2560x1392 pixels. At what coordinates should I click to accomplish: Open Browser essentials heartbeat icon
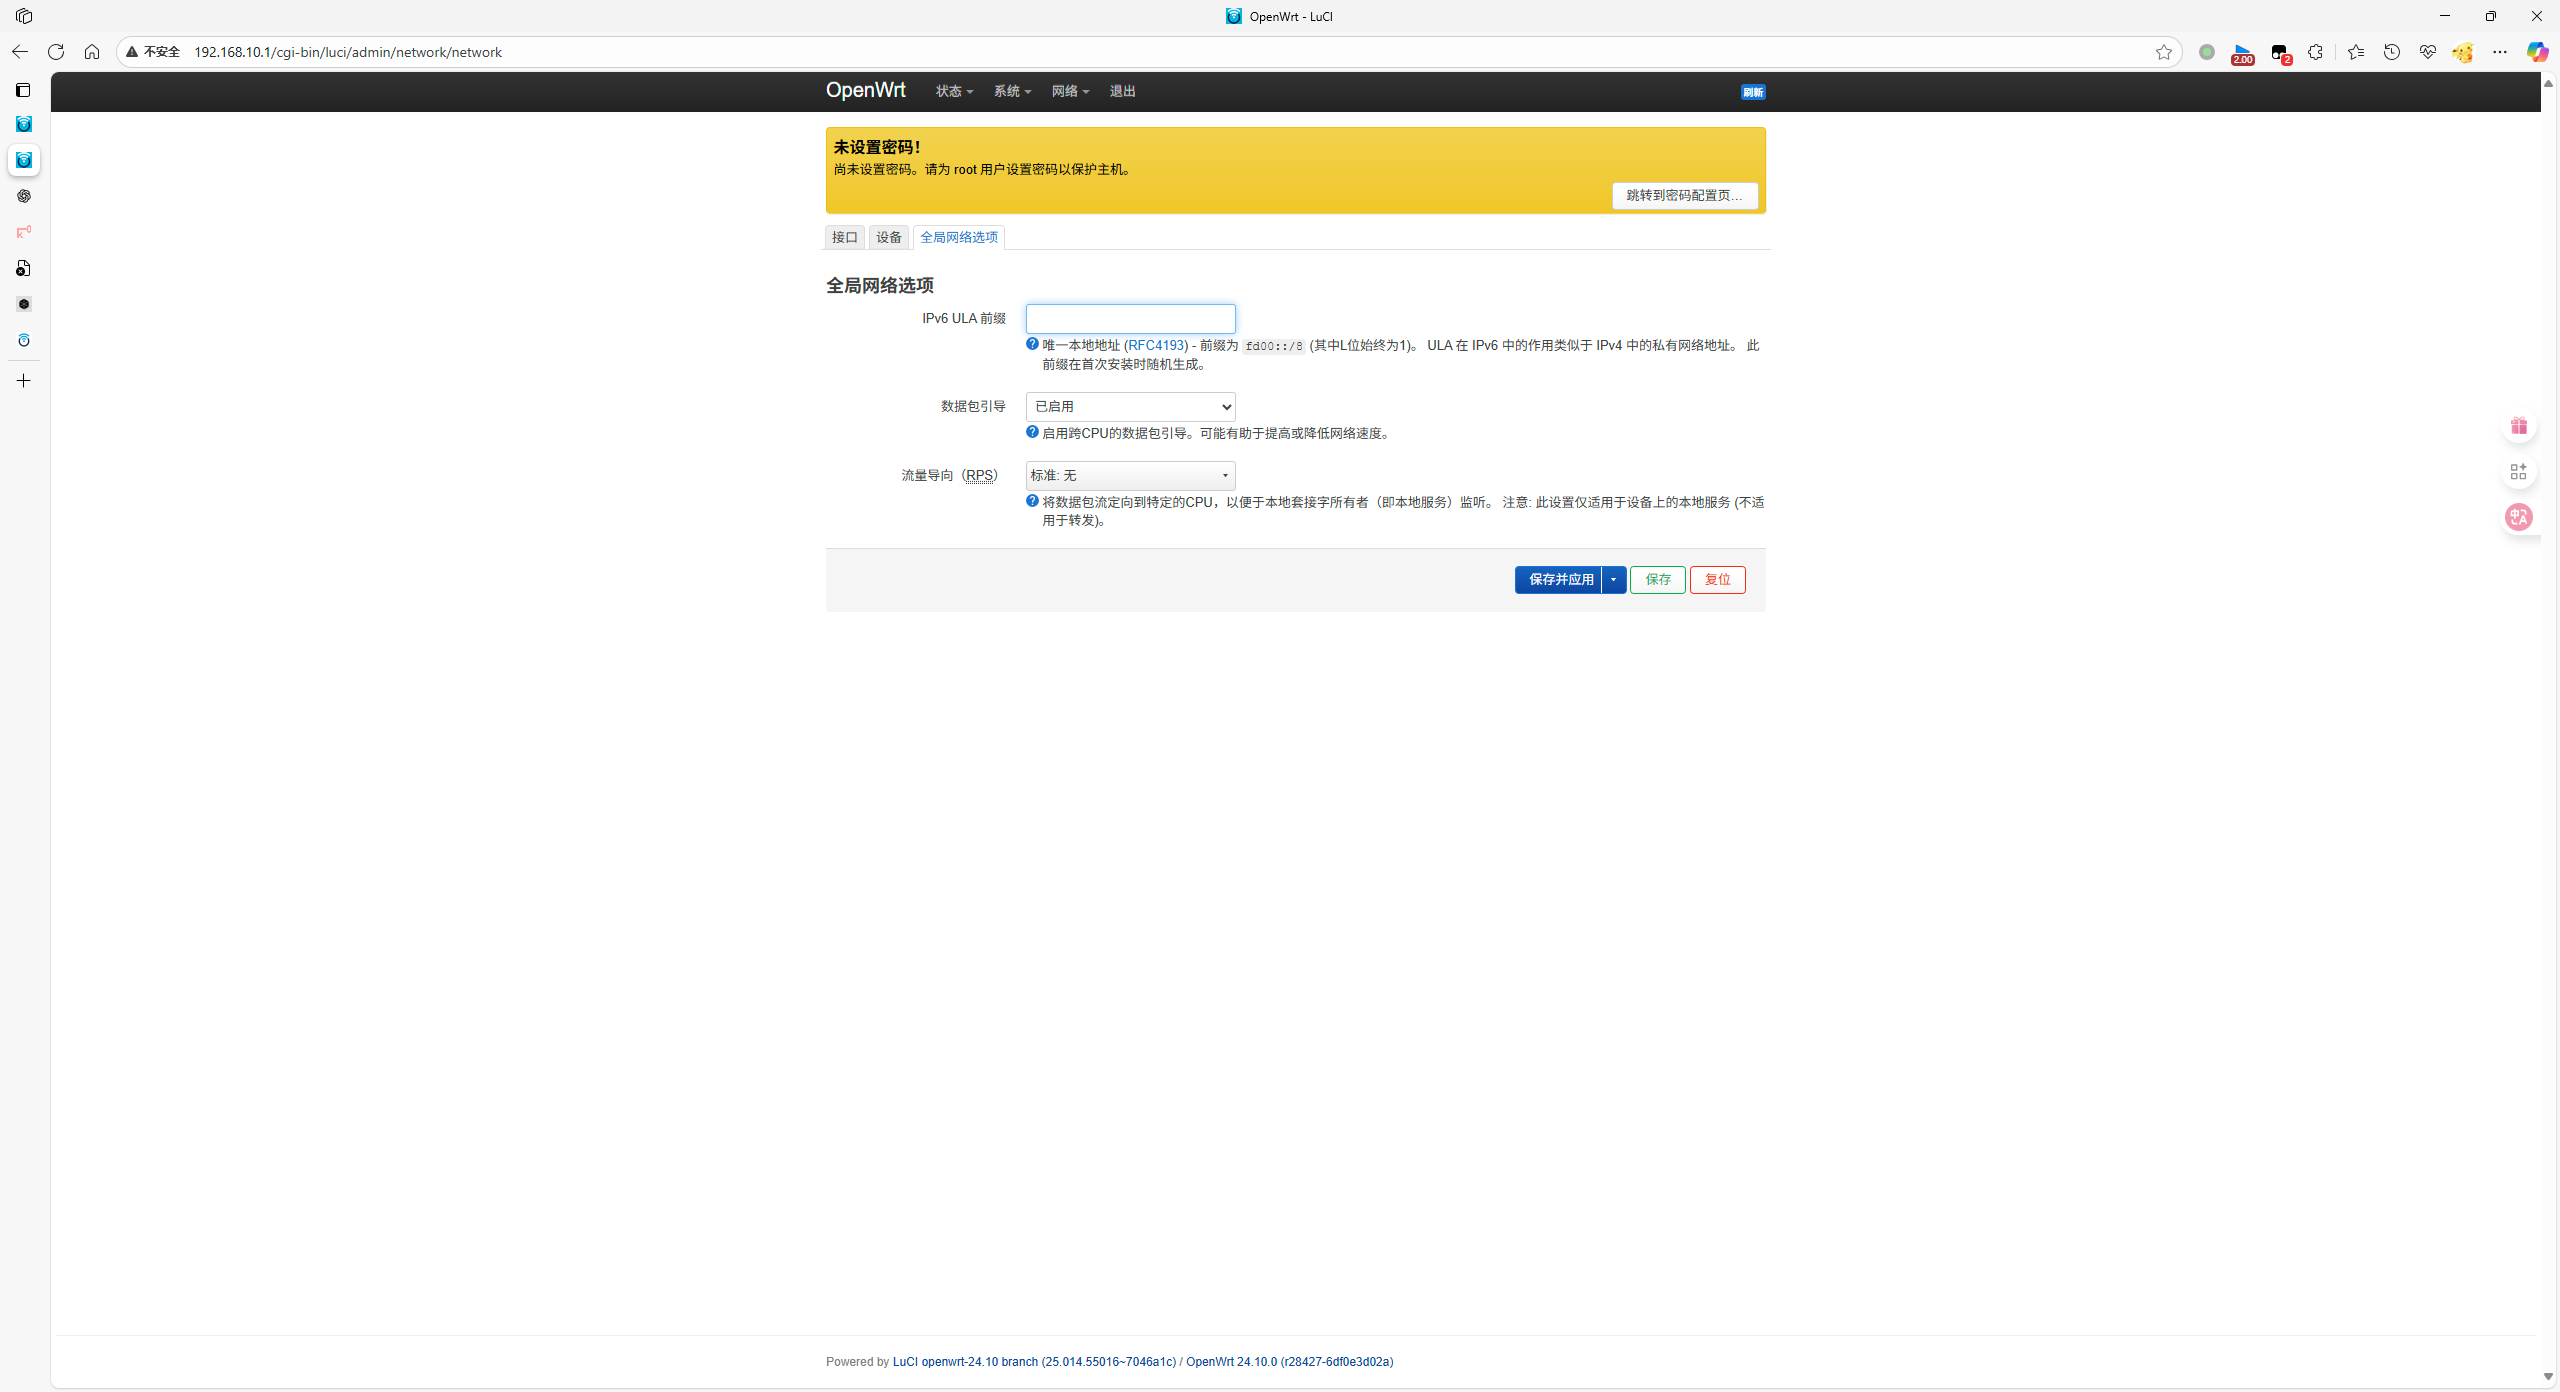pos(2428,52)
